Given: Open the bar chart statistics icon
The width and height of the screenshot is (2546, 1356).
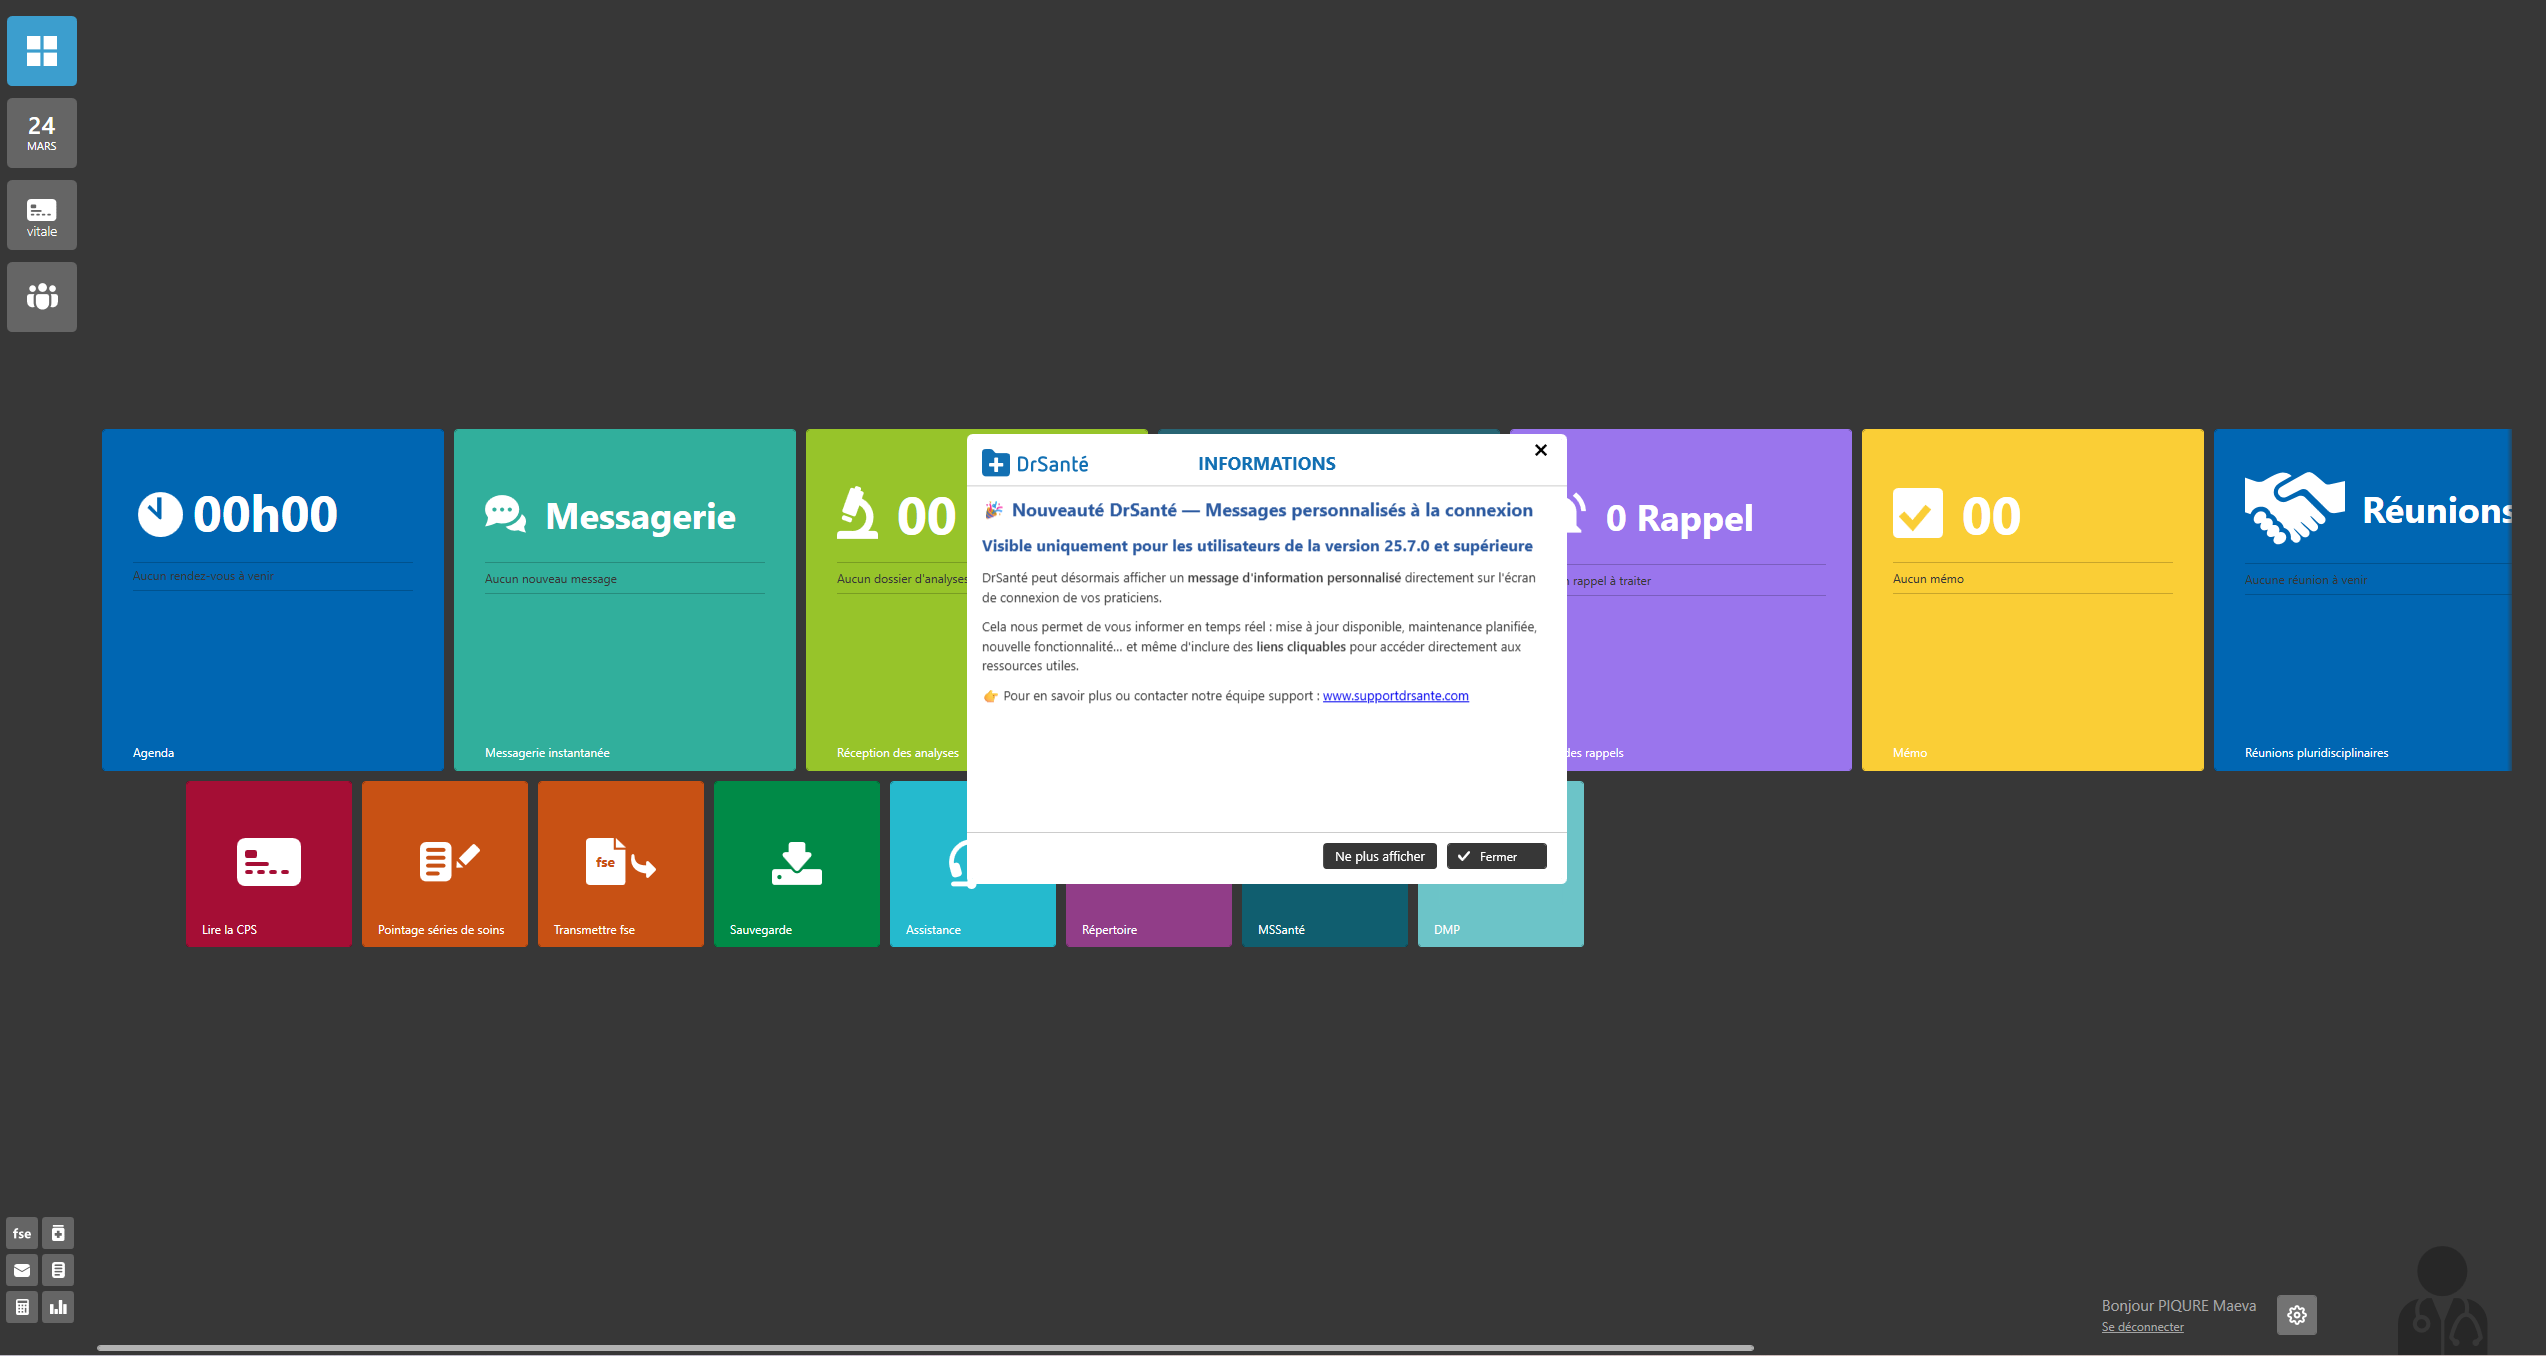Looking at the screenshot, I should [58, 1307].
